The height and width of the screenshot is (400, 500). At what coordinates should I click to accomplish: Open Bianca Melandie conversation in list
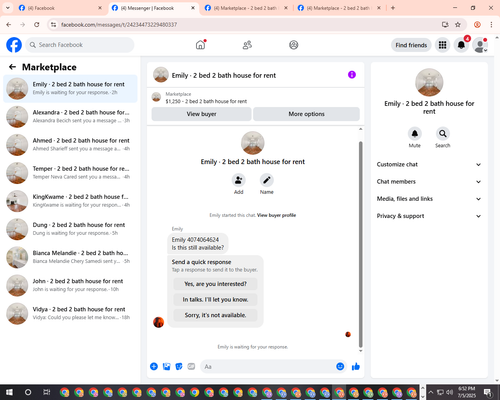point(70,257)
